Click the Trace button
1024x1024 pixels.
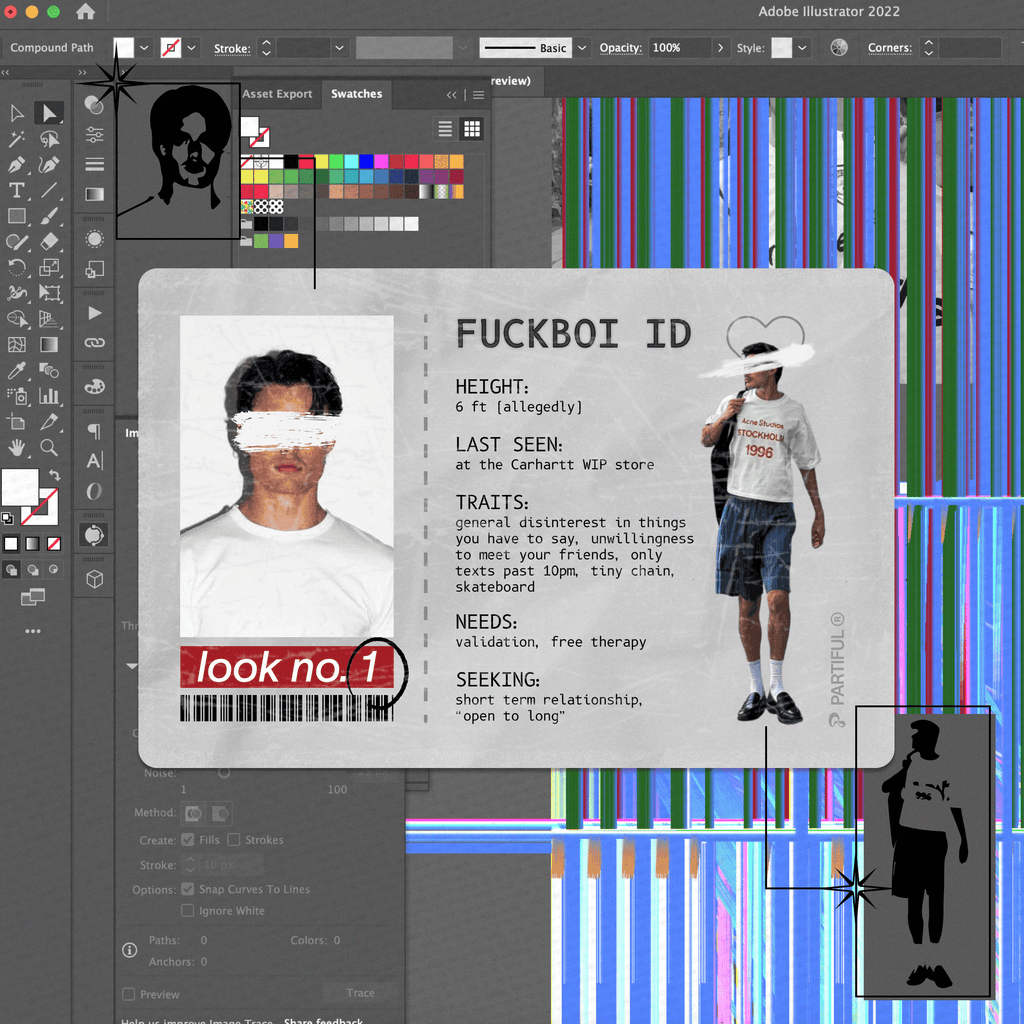pyautogui.click(x=360, y=993)
